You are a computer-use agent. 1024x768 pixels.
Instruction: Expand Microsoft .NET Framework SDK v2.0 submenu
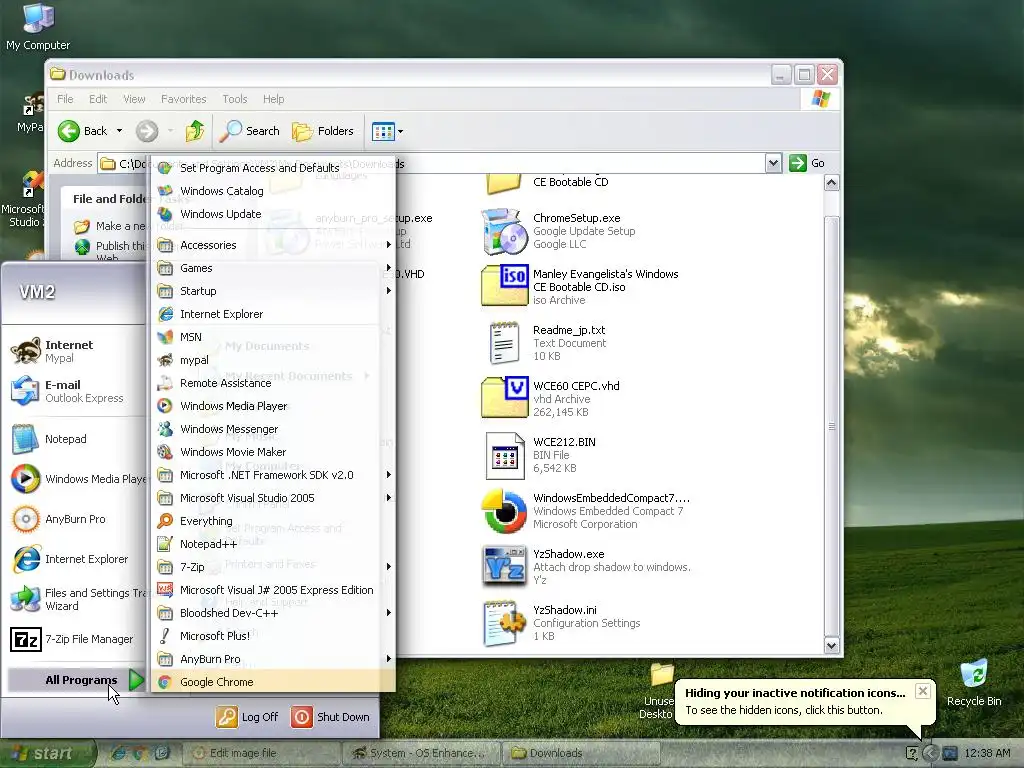[273, 475]
